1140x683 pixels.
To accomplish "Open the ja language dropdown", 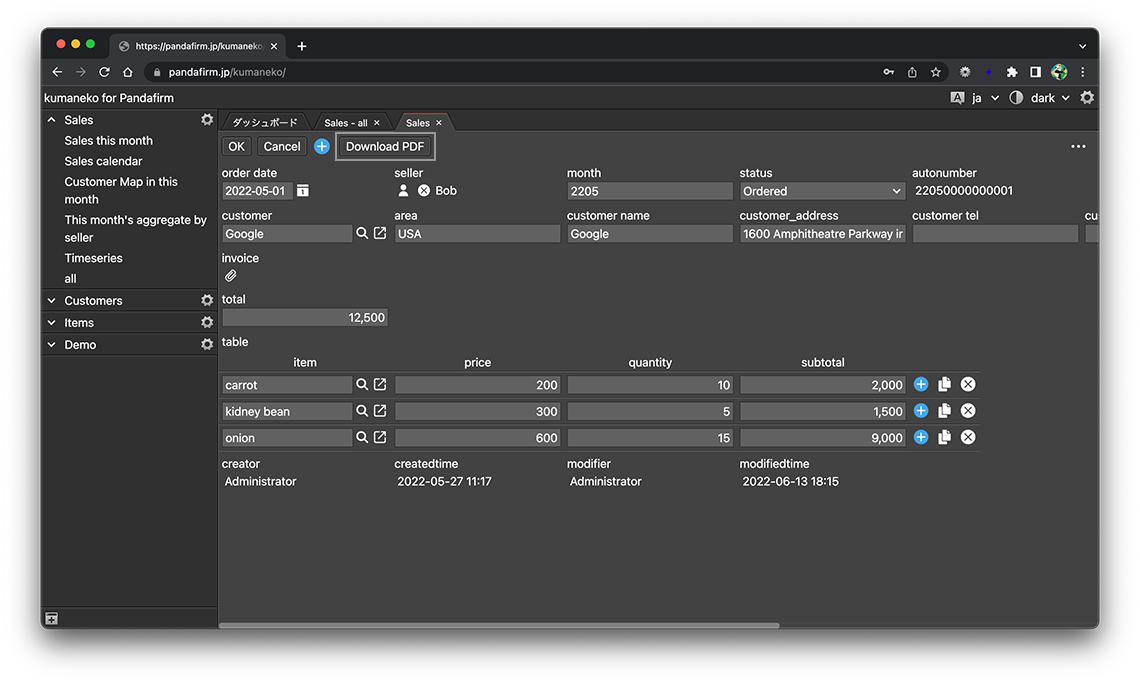I will pos(984,98).
